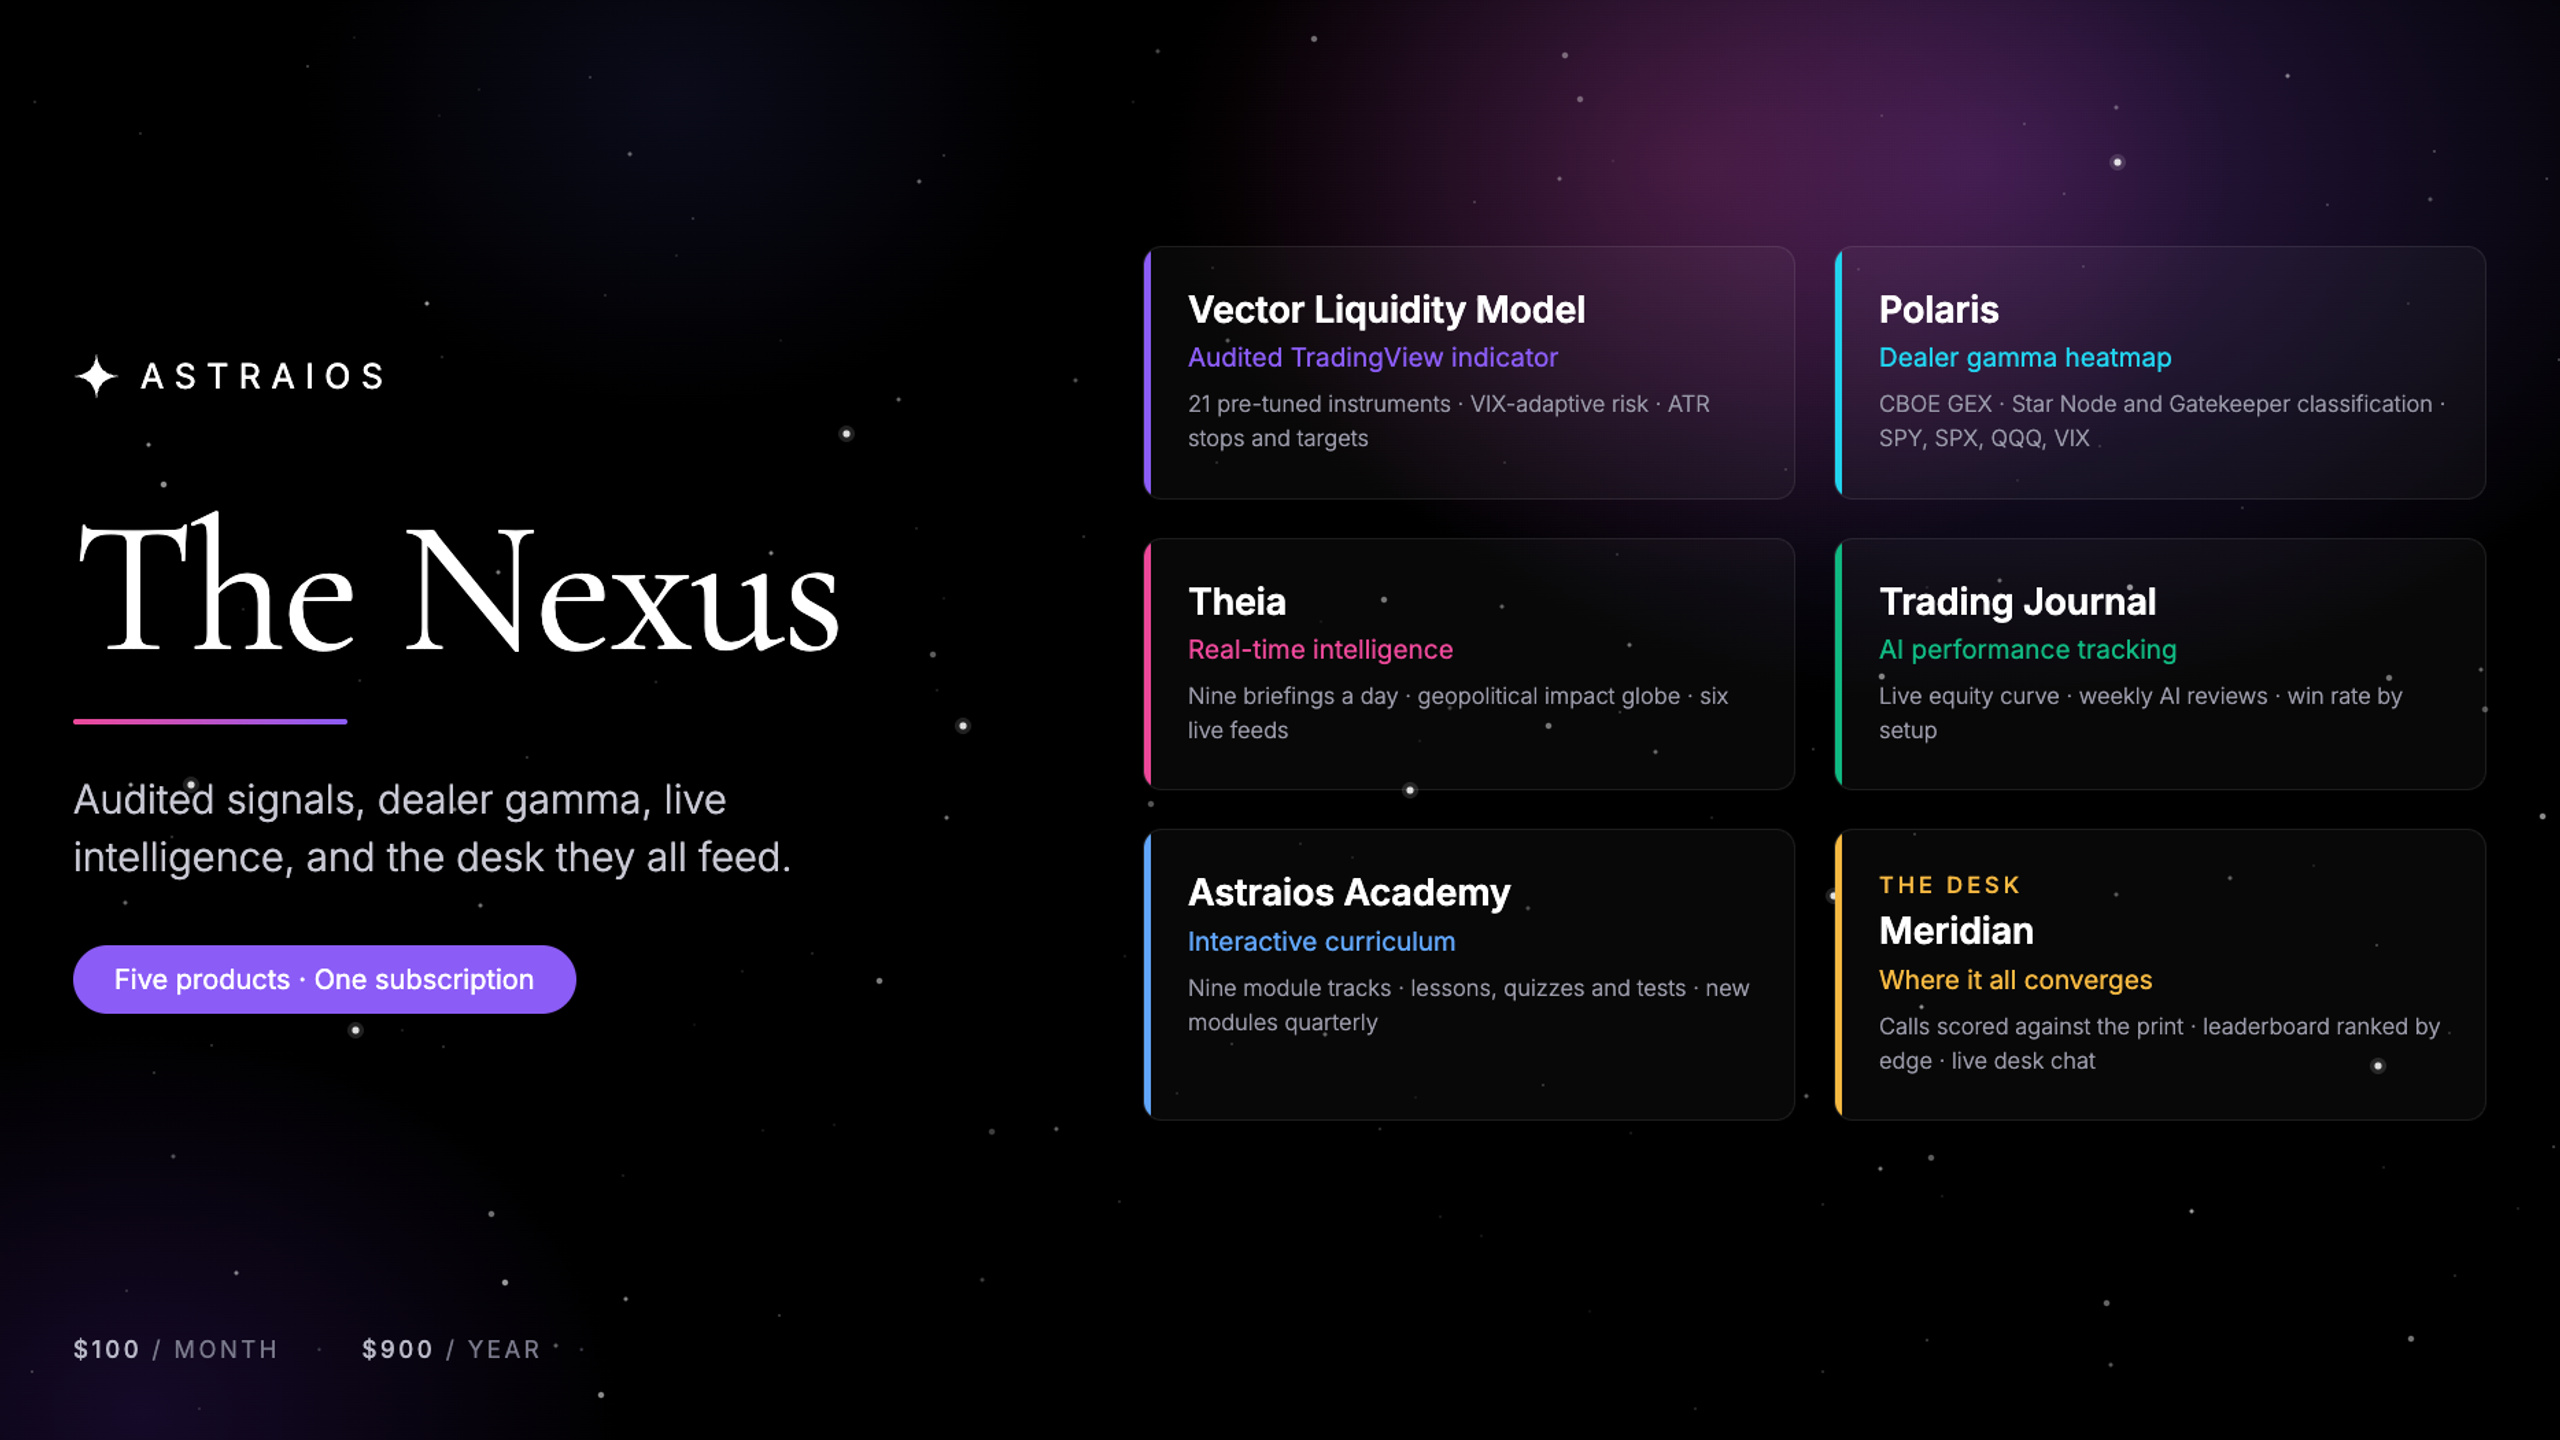Click "Interactive curriculum" subtitle

[x=1321, y=941]
